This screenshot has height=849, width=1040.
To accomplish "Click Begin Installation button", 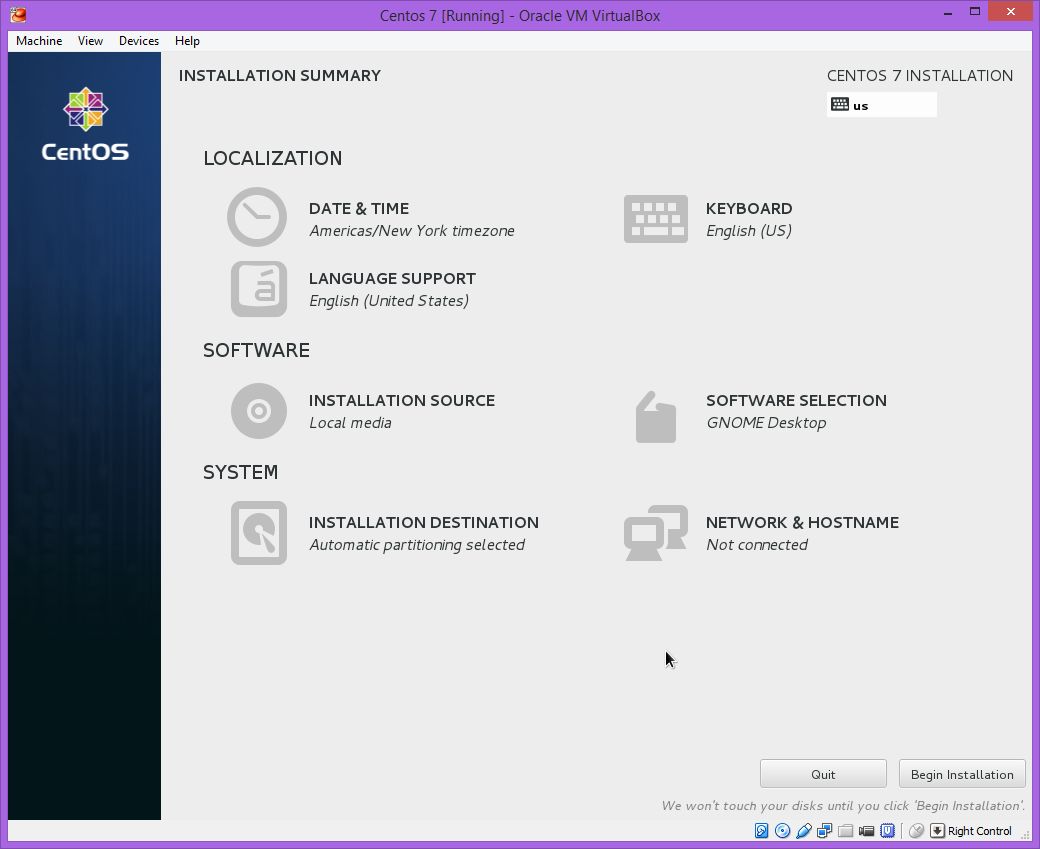I will pos(962,774).
